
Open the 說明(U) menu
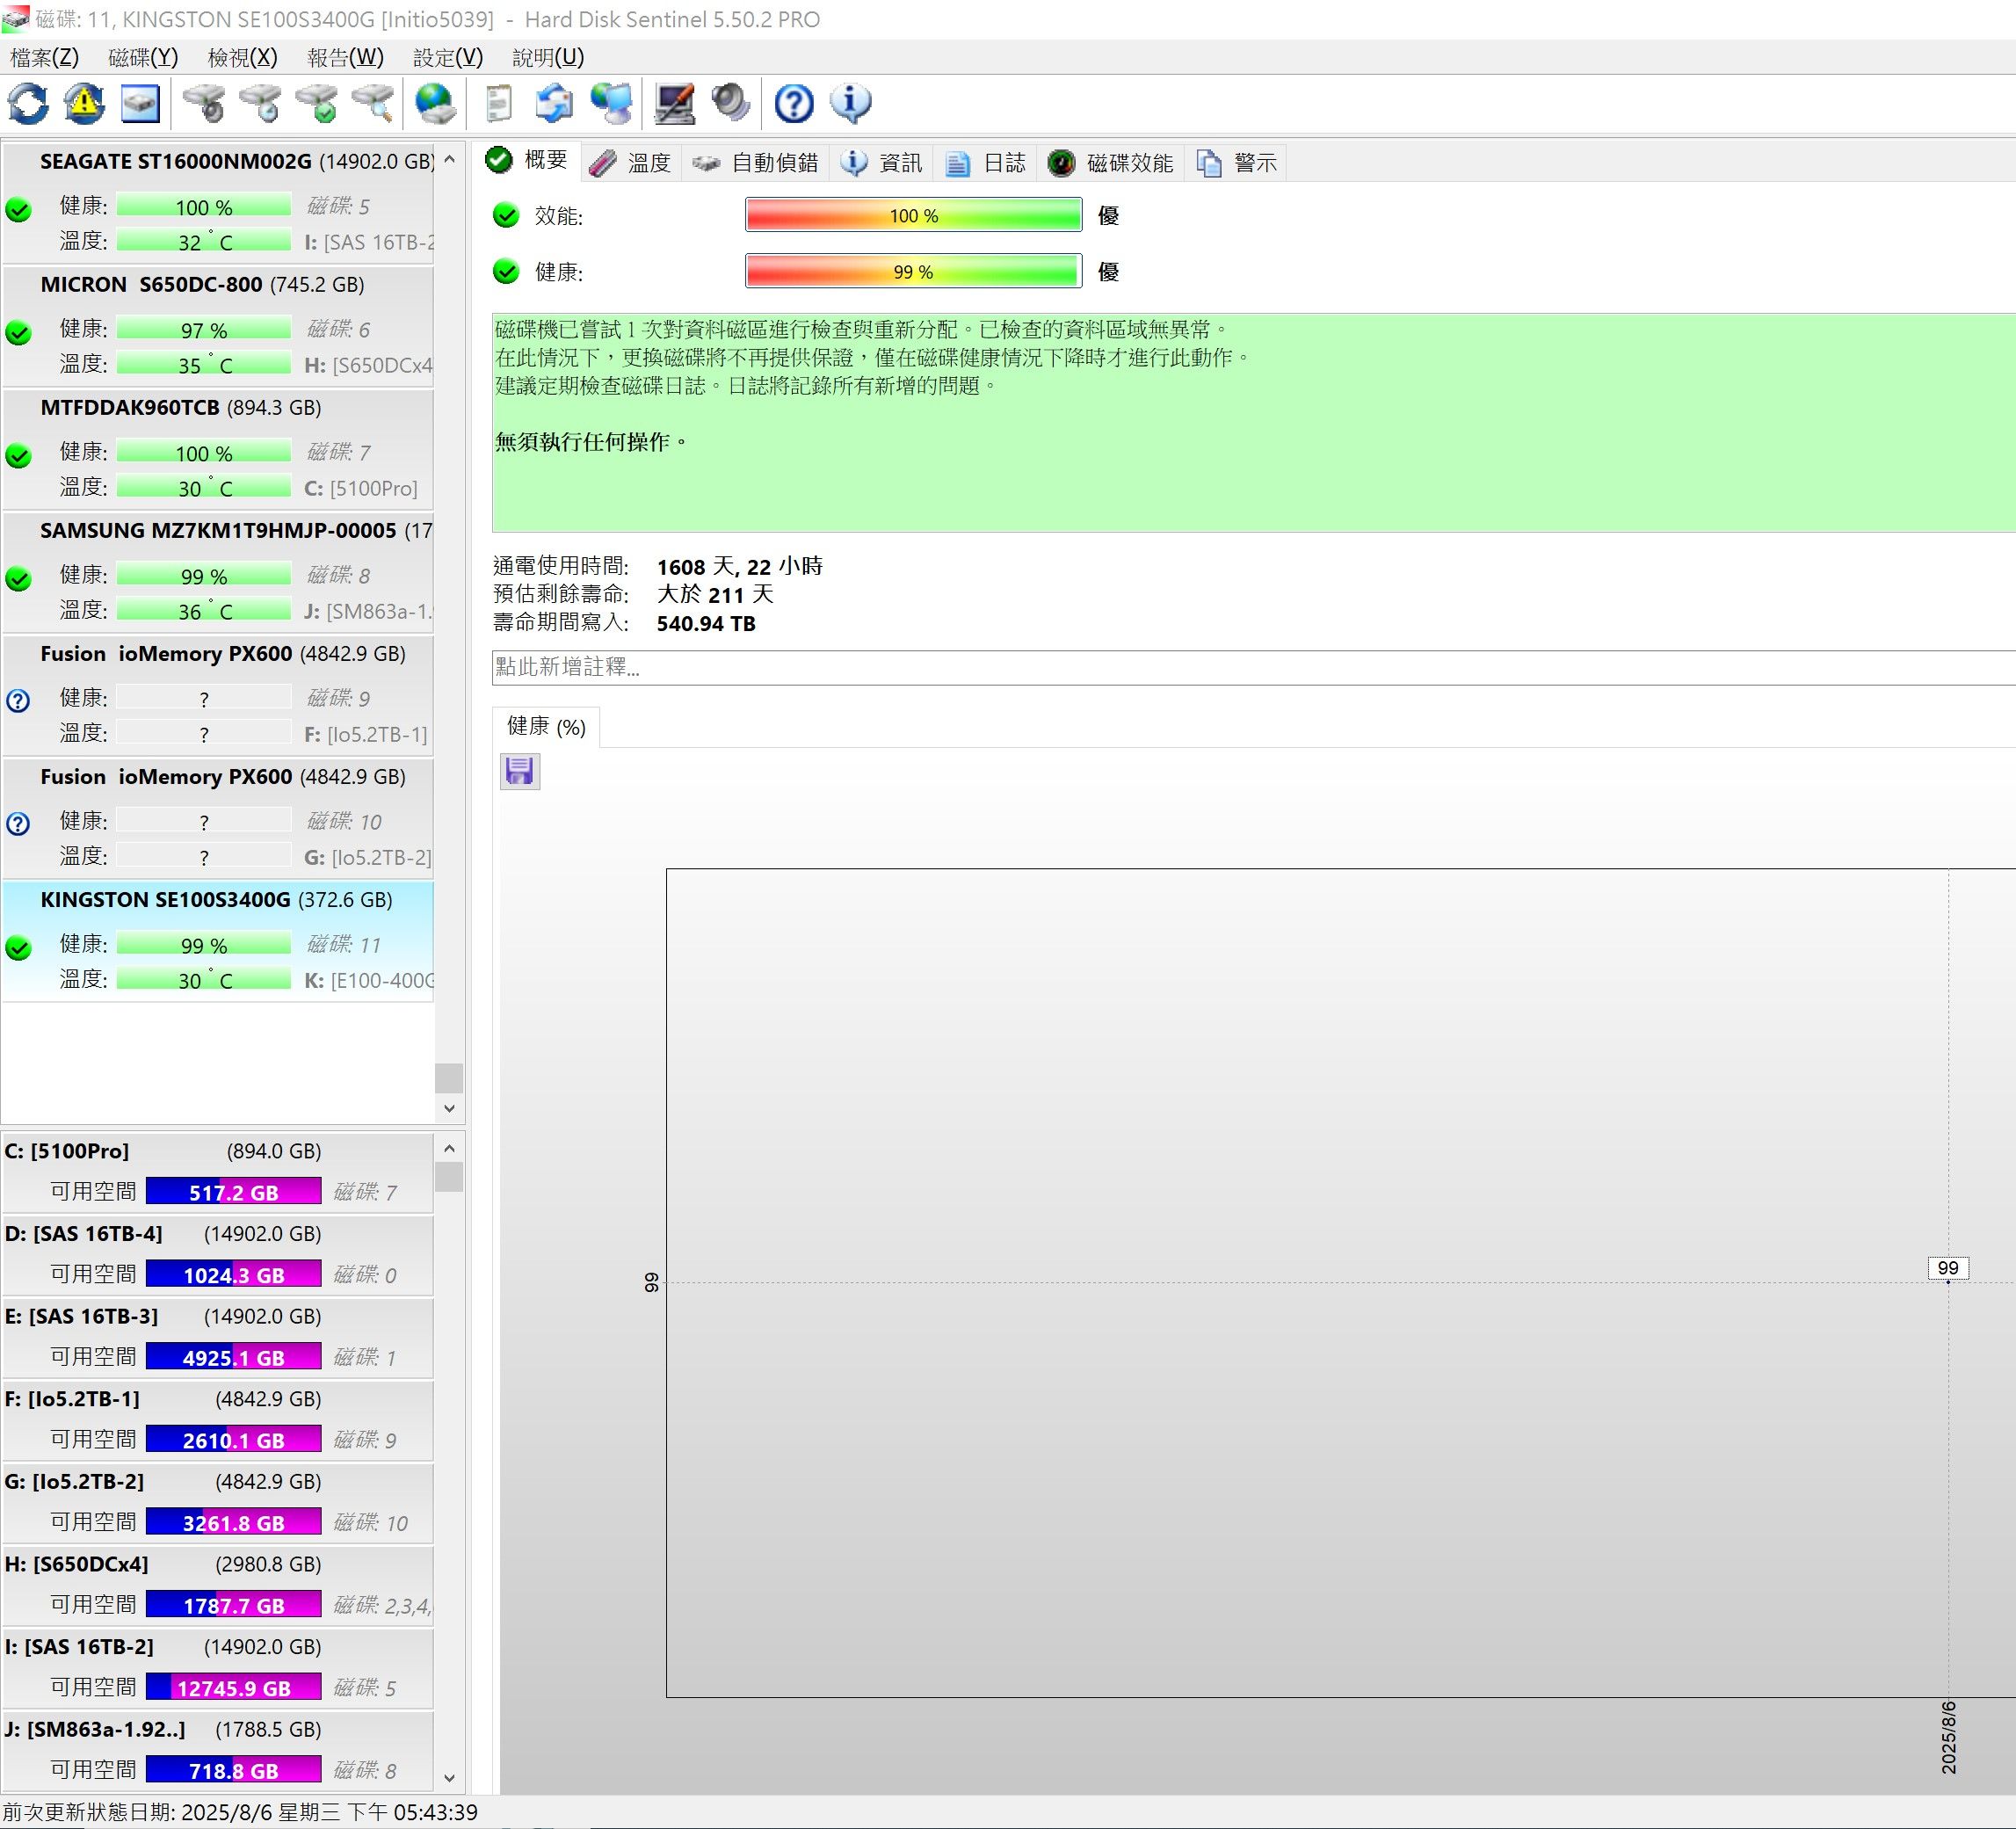point(548,57)
